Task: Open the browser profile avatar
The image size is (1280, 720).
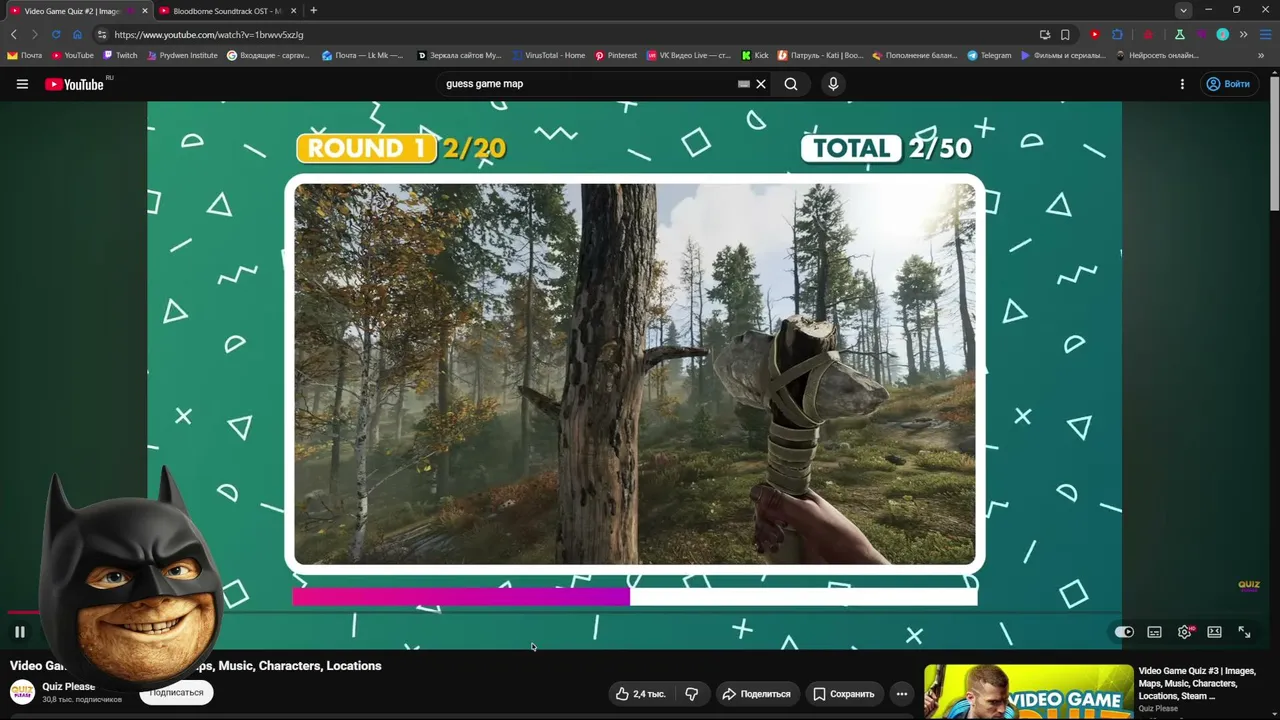Action: pos(1222,35)
